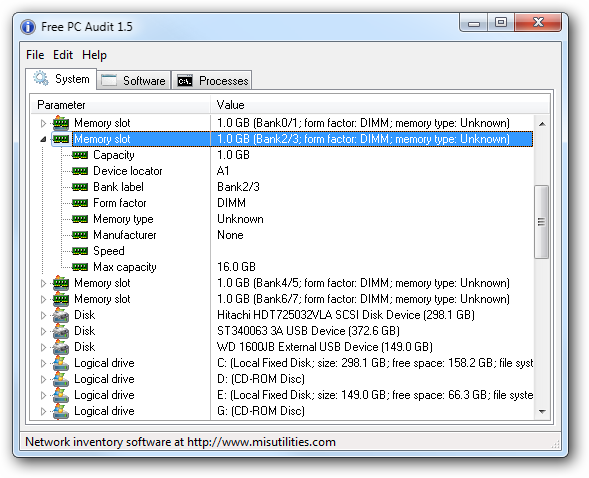This screenshot has height=478, width=589.
Task: Open the File menu
Action: 35,55
